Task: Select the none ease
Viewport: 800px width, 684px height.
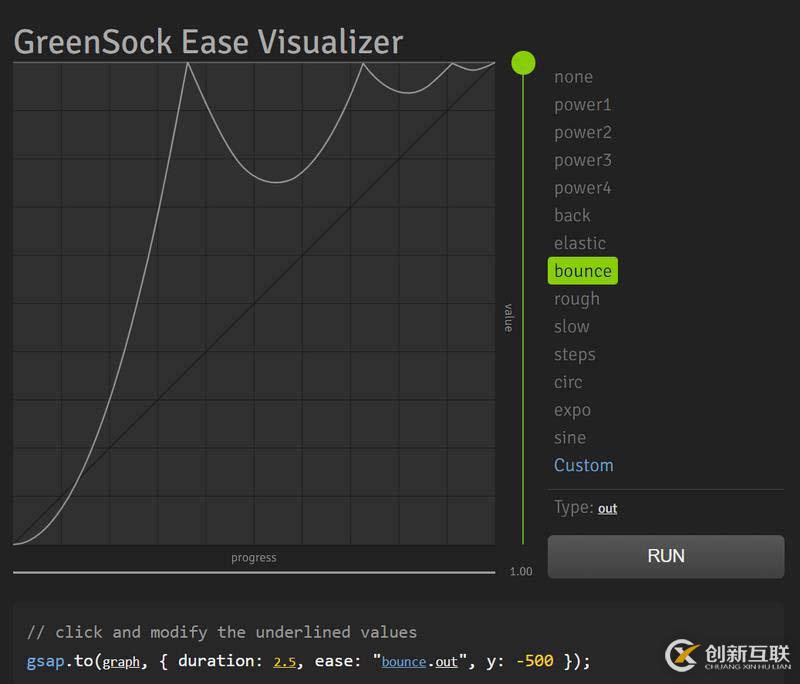Action: (x=573, y=77)
